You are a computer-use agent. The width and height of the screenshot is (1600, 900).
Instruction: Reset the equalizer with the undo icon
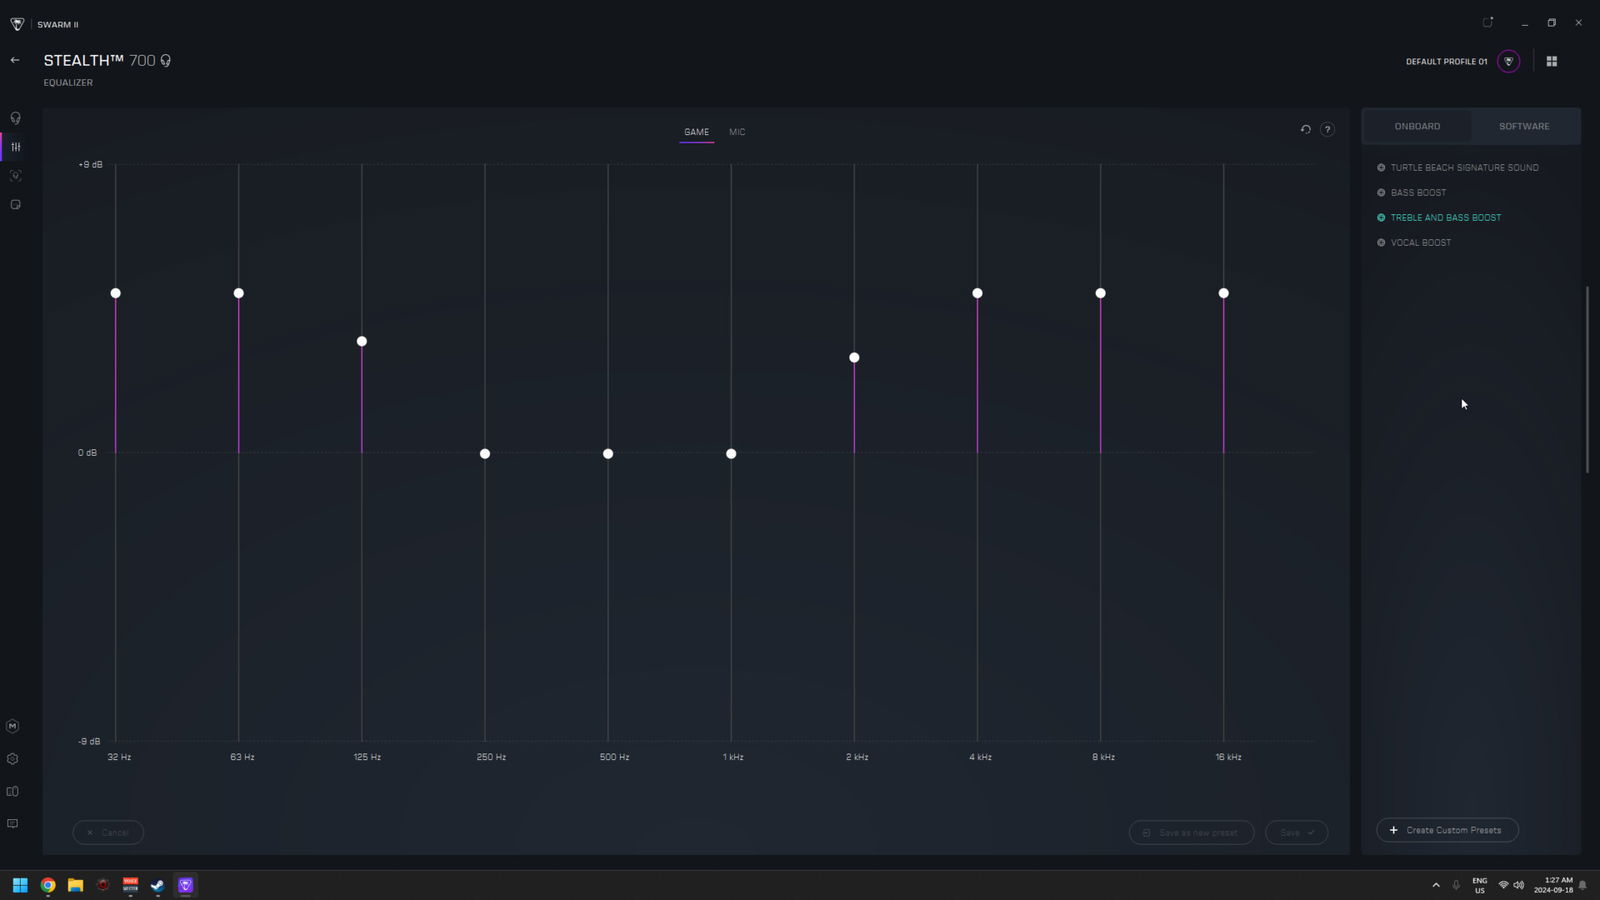pyautogui.click(x=1305, y=130)
